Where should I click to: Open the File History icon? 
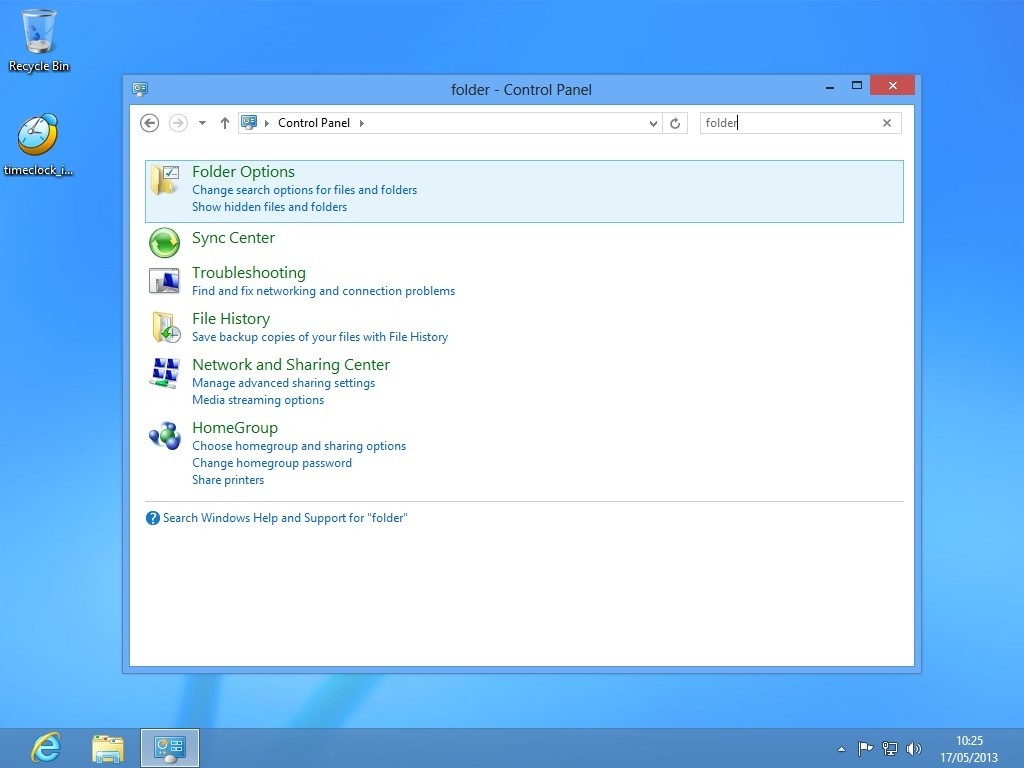[x=166, y=327]
